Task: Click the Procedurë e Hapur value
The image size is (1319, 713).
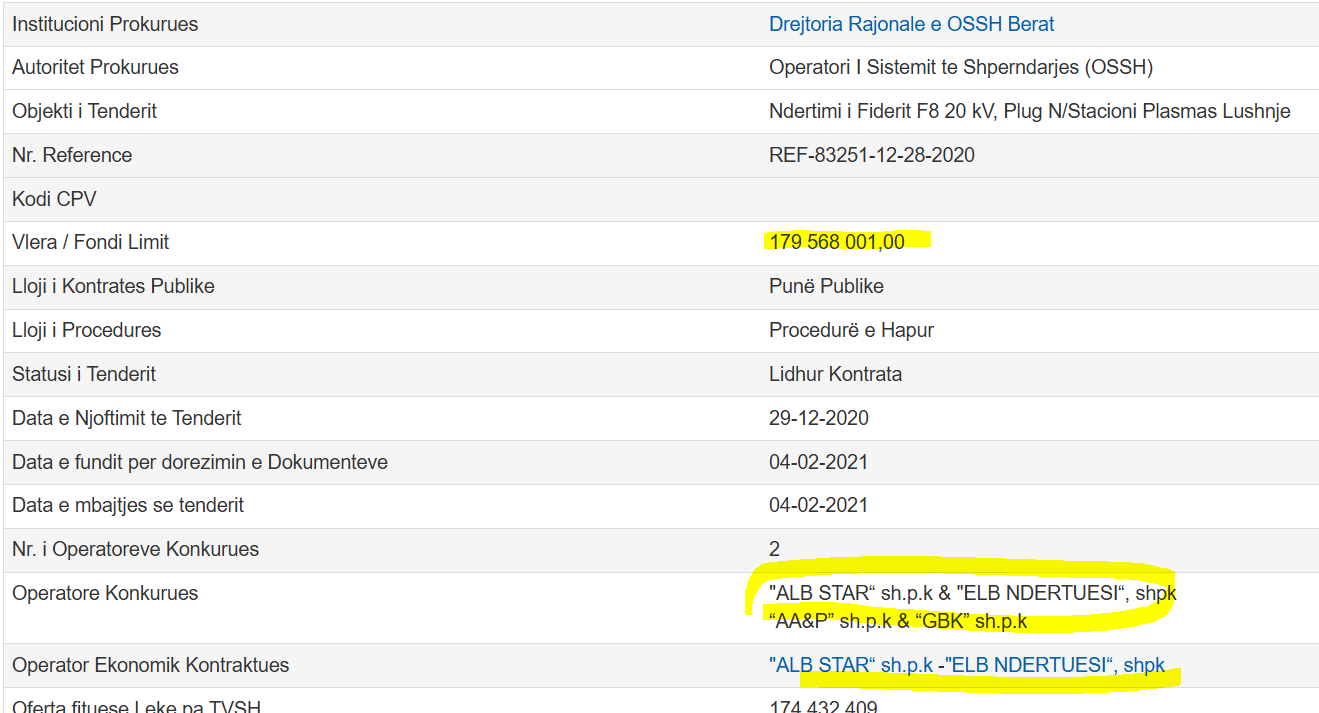Action: [x=850, y=330]
